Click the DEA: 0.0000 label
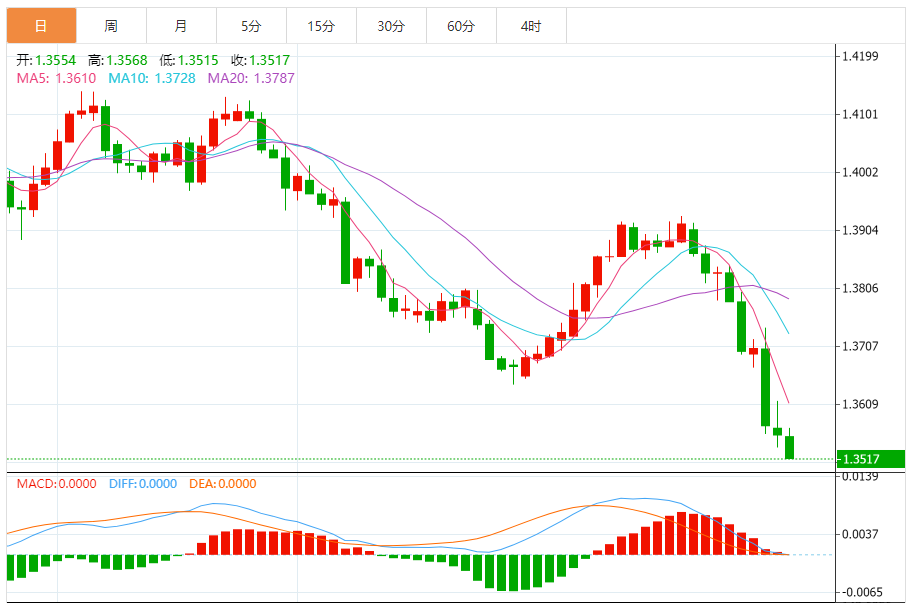Screen dimensions: 913x603 point(221,484)
